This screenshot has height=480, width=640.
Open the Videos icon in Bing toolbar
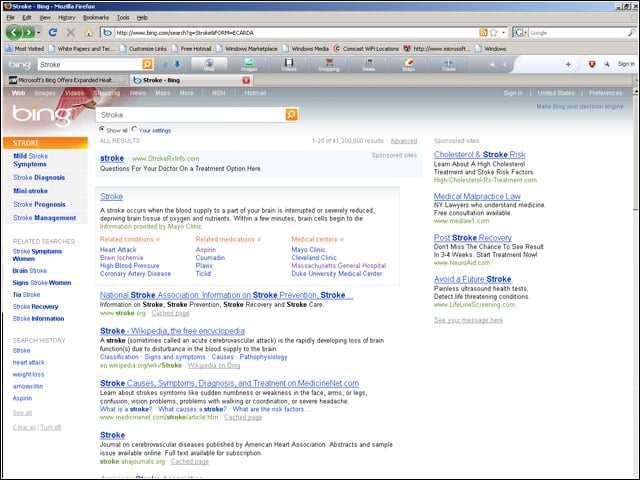pyautogui.click(x=289, y=64)
